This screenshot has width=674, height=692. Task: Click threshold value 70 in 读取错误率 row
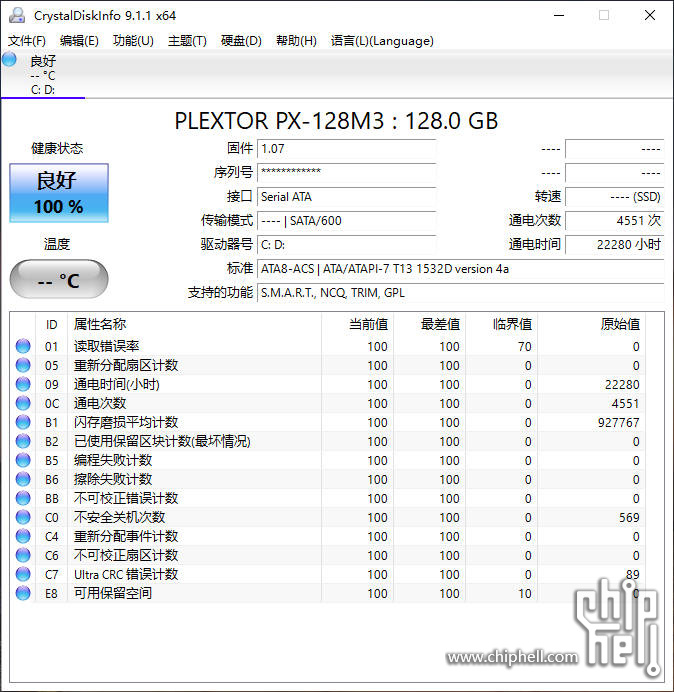tap(525, 346)
